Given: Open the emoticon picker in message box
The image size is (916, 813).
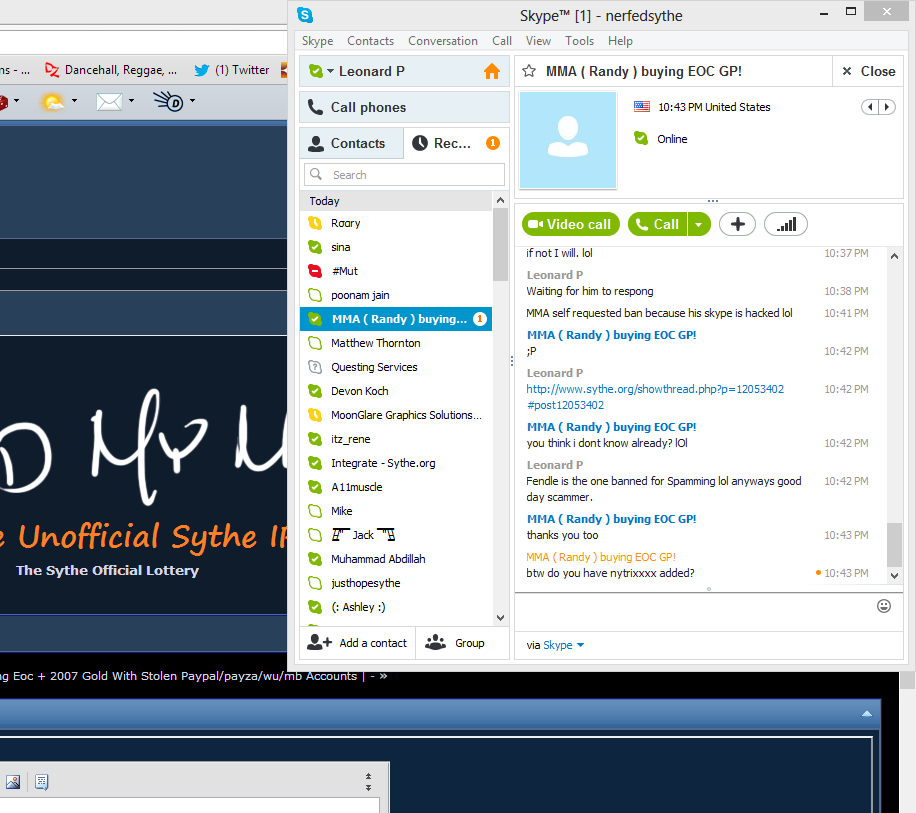Looking at the screenshot, I should 884,606.
